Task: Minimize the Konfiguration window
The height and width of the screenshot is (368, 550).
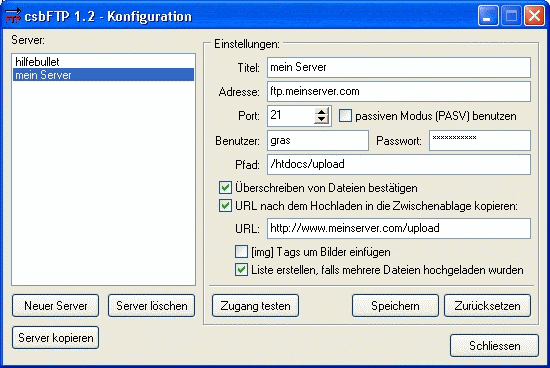Action: 488,16
